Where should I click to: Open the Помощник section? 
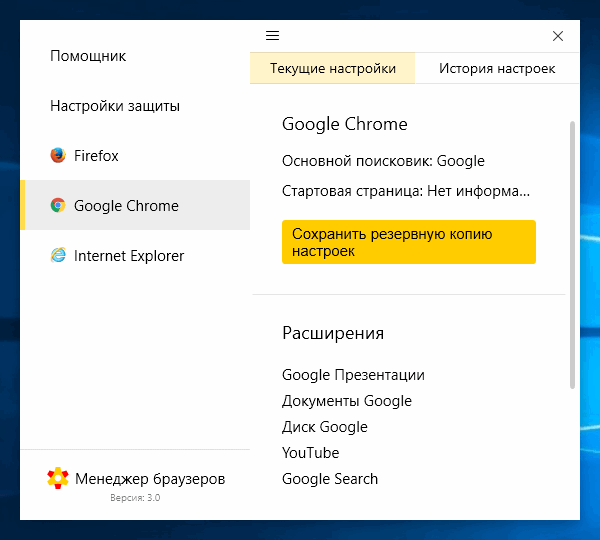[x=88, y=56]
